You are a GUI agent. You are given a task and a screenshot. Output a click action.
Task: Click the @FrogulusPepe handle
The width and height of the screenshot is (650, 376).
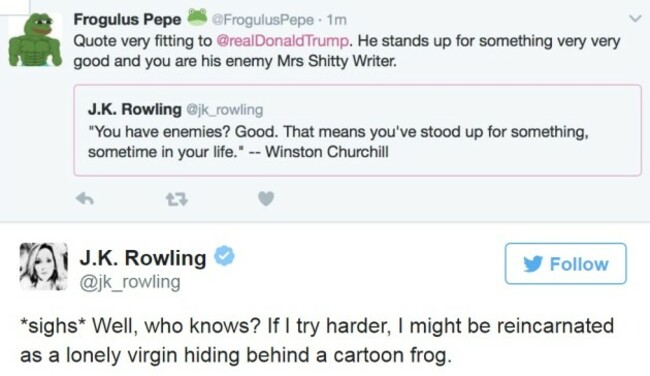coord(263,19)
